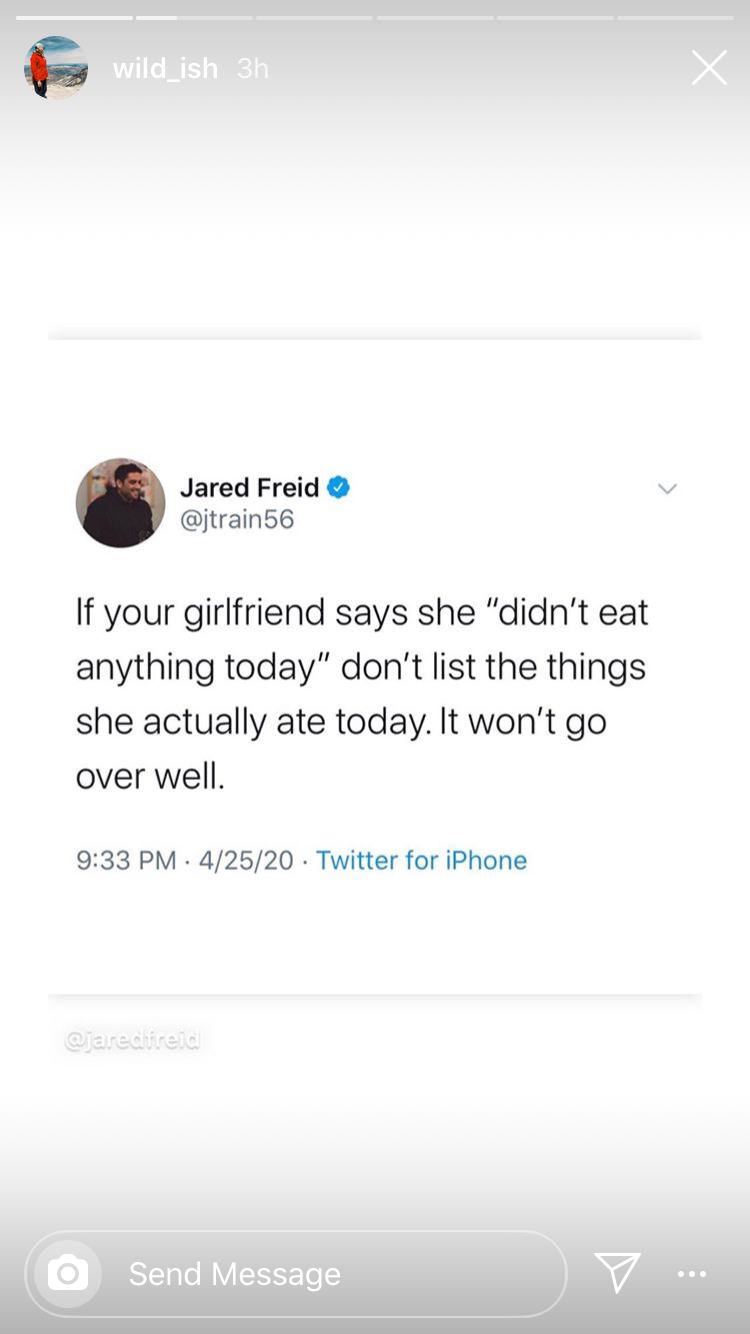Open the wild_ish username link
The height and width of the screenshot is (1334, 750).
point(165,68)
